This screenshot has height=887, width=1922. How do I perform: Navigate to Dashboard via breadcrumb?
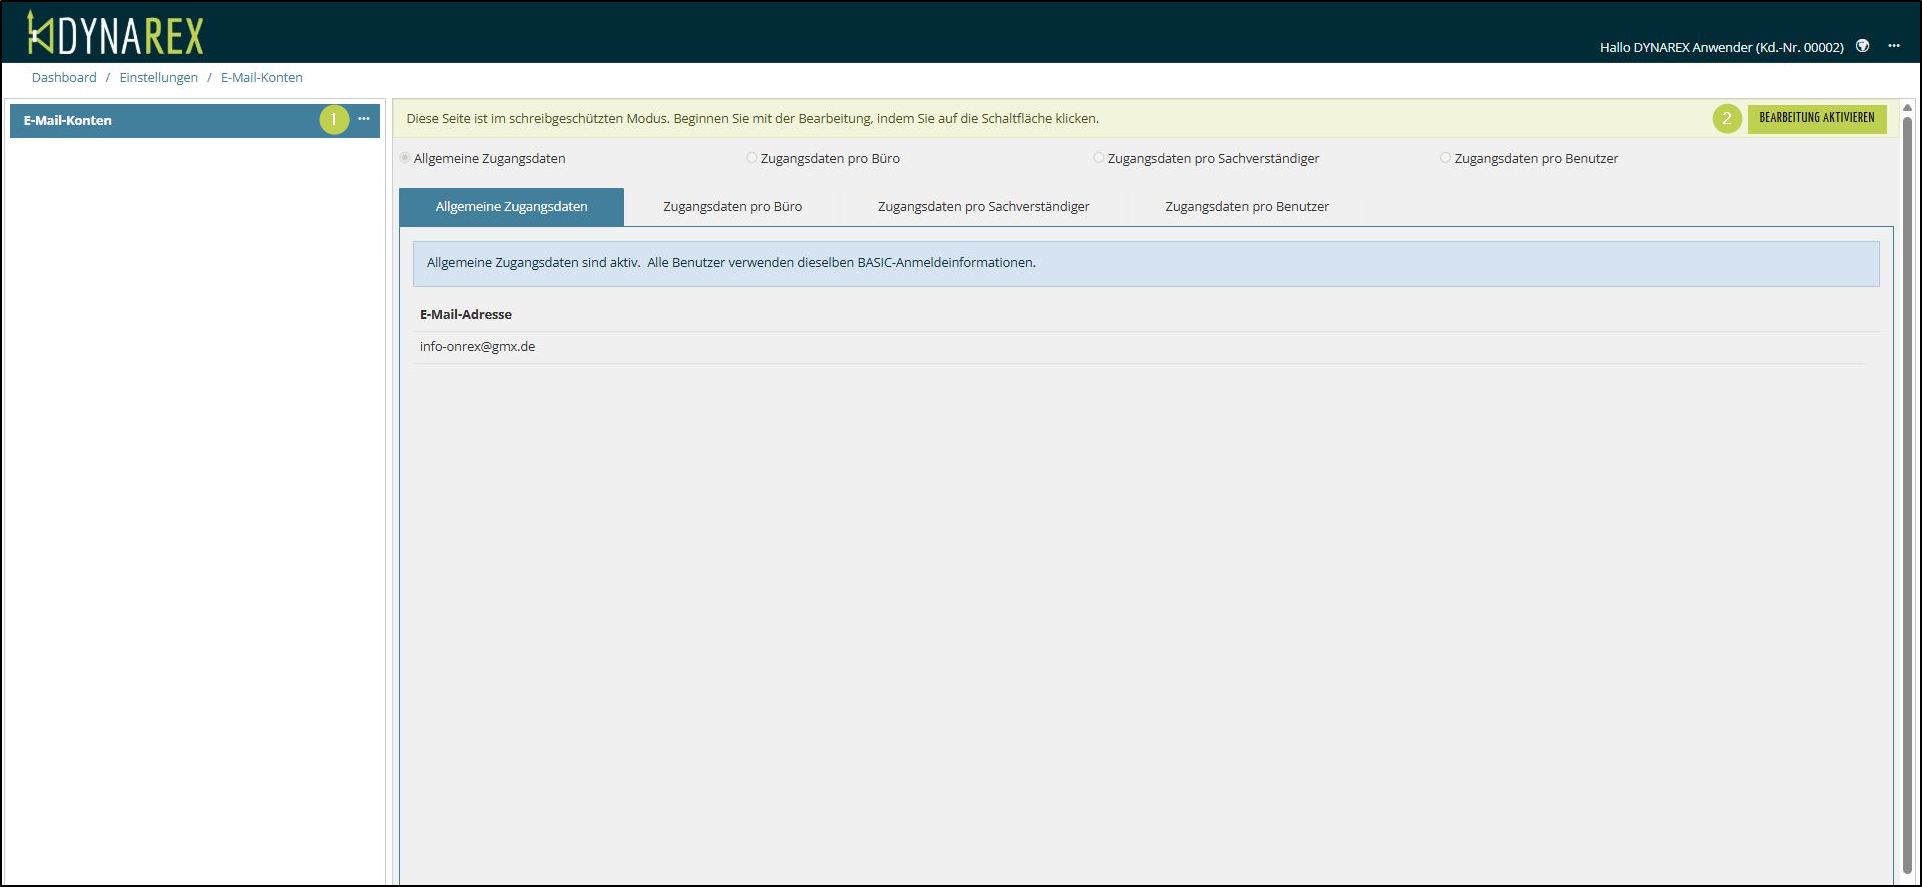[64, 77]
